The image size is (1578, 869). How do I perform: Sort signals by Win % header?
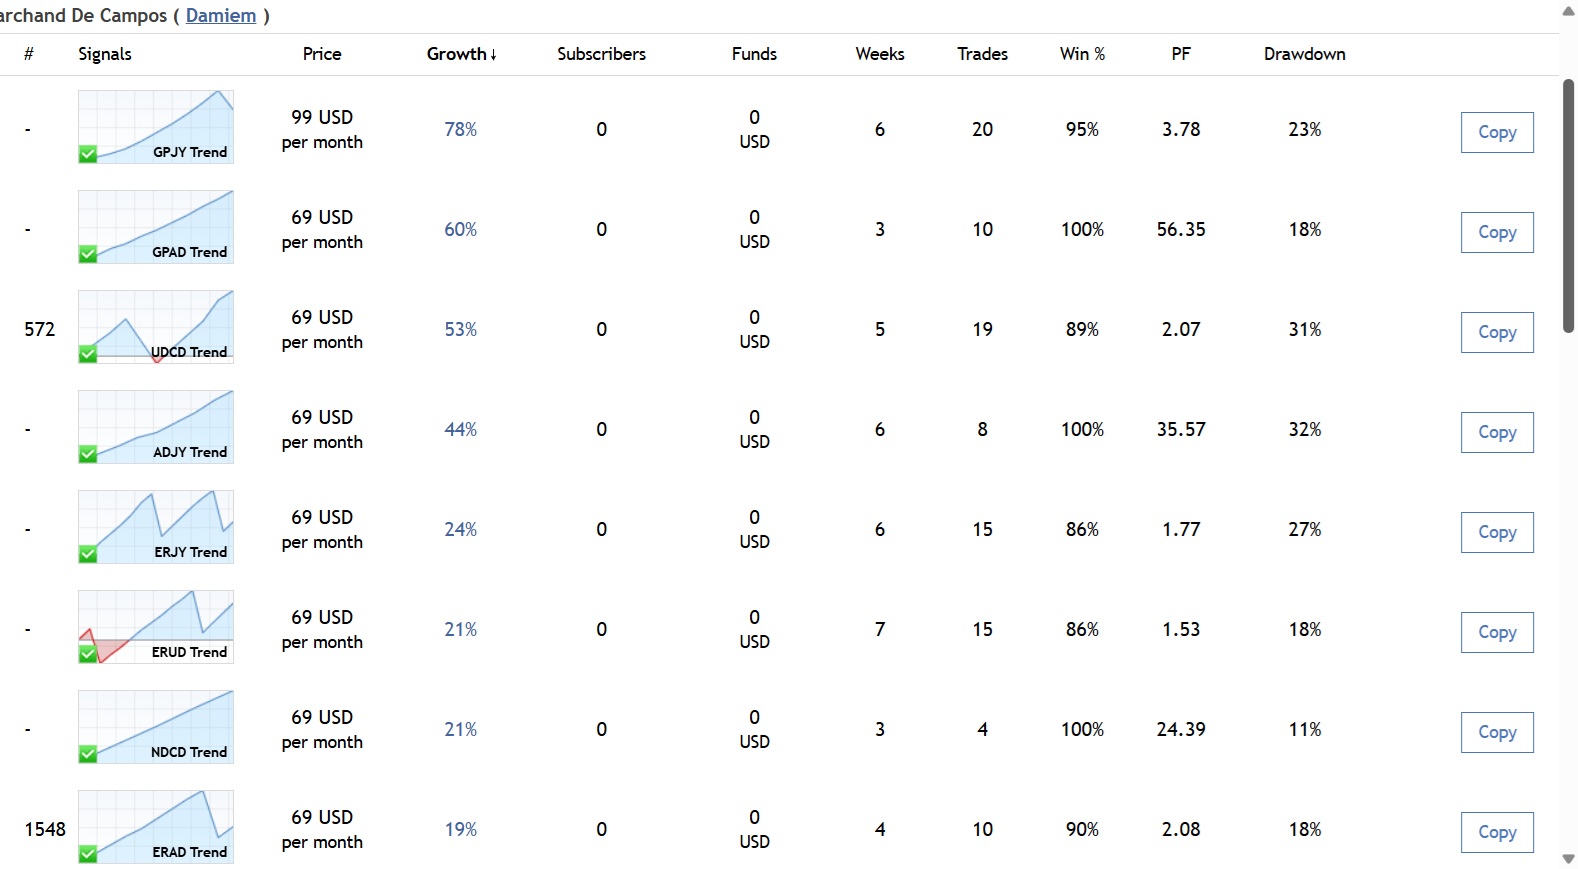tap(1082, 54)
